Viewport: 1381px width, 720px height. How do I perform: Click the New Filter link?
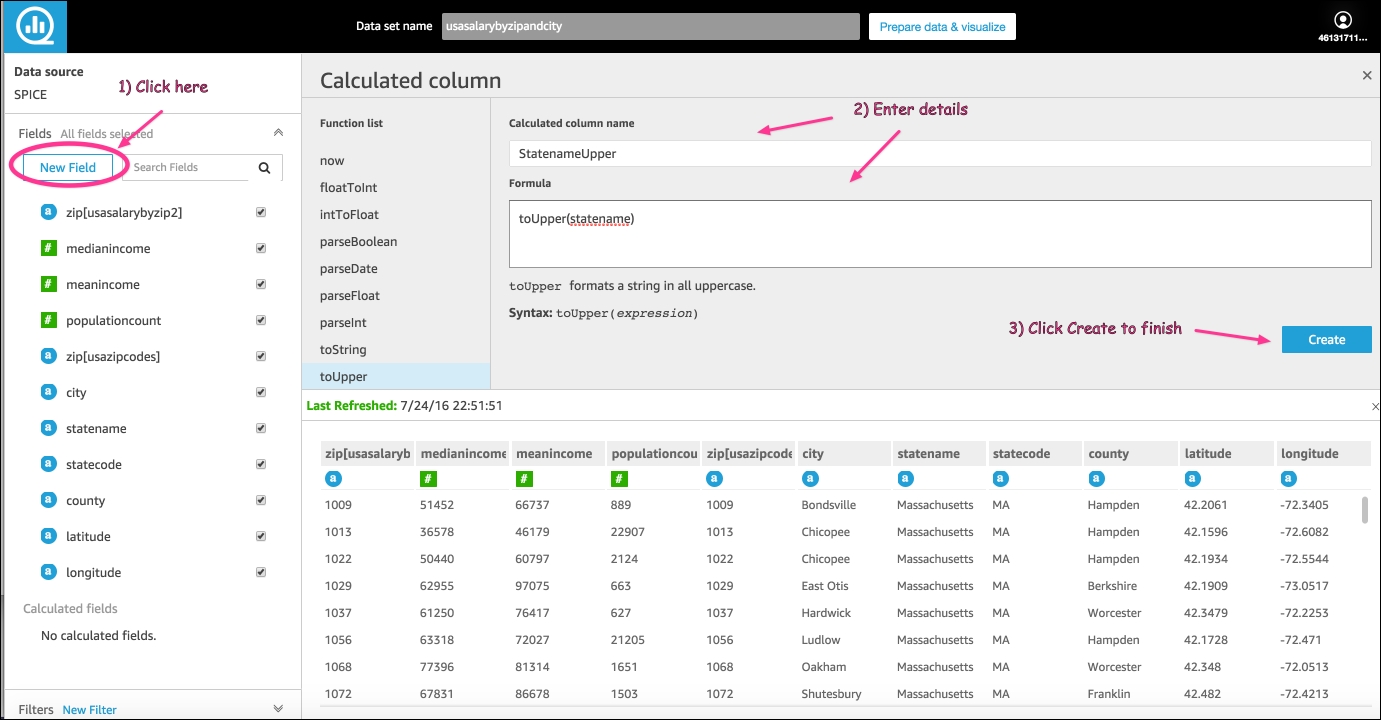coord(90,709)
